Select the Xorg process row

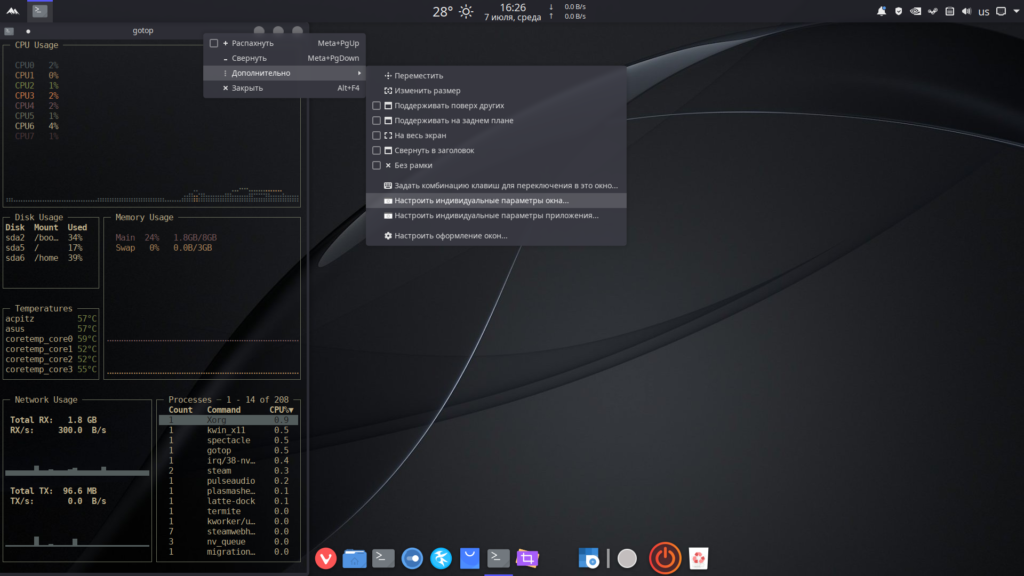(229, 421)
